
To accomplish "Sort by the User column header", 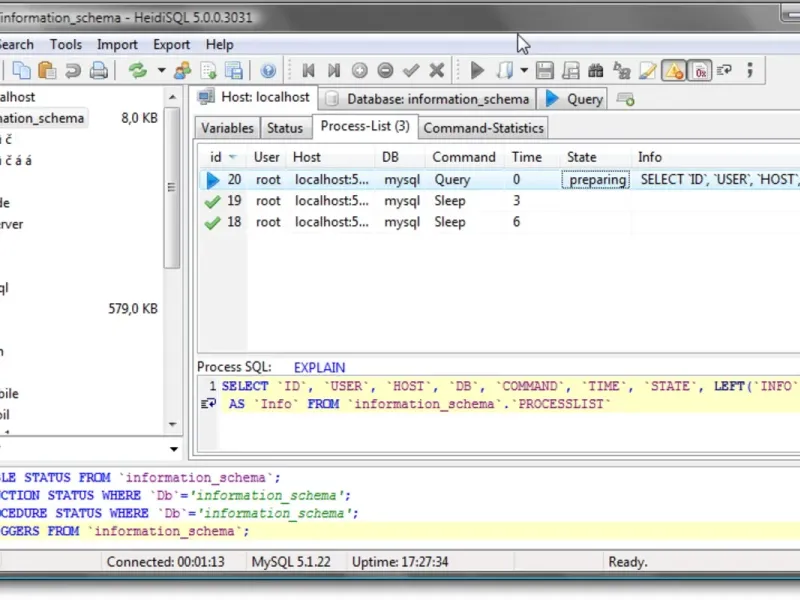I will click(267, 157).
